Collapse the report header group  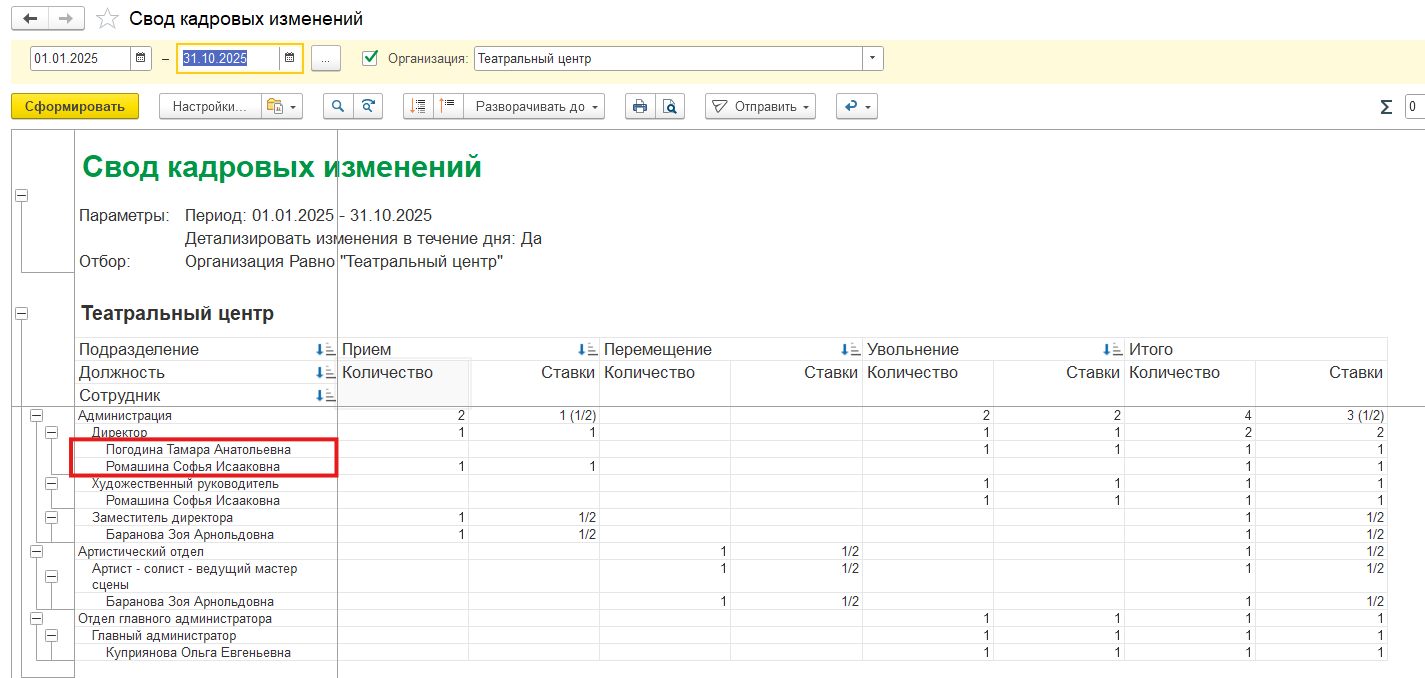[x=21, y=196]
